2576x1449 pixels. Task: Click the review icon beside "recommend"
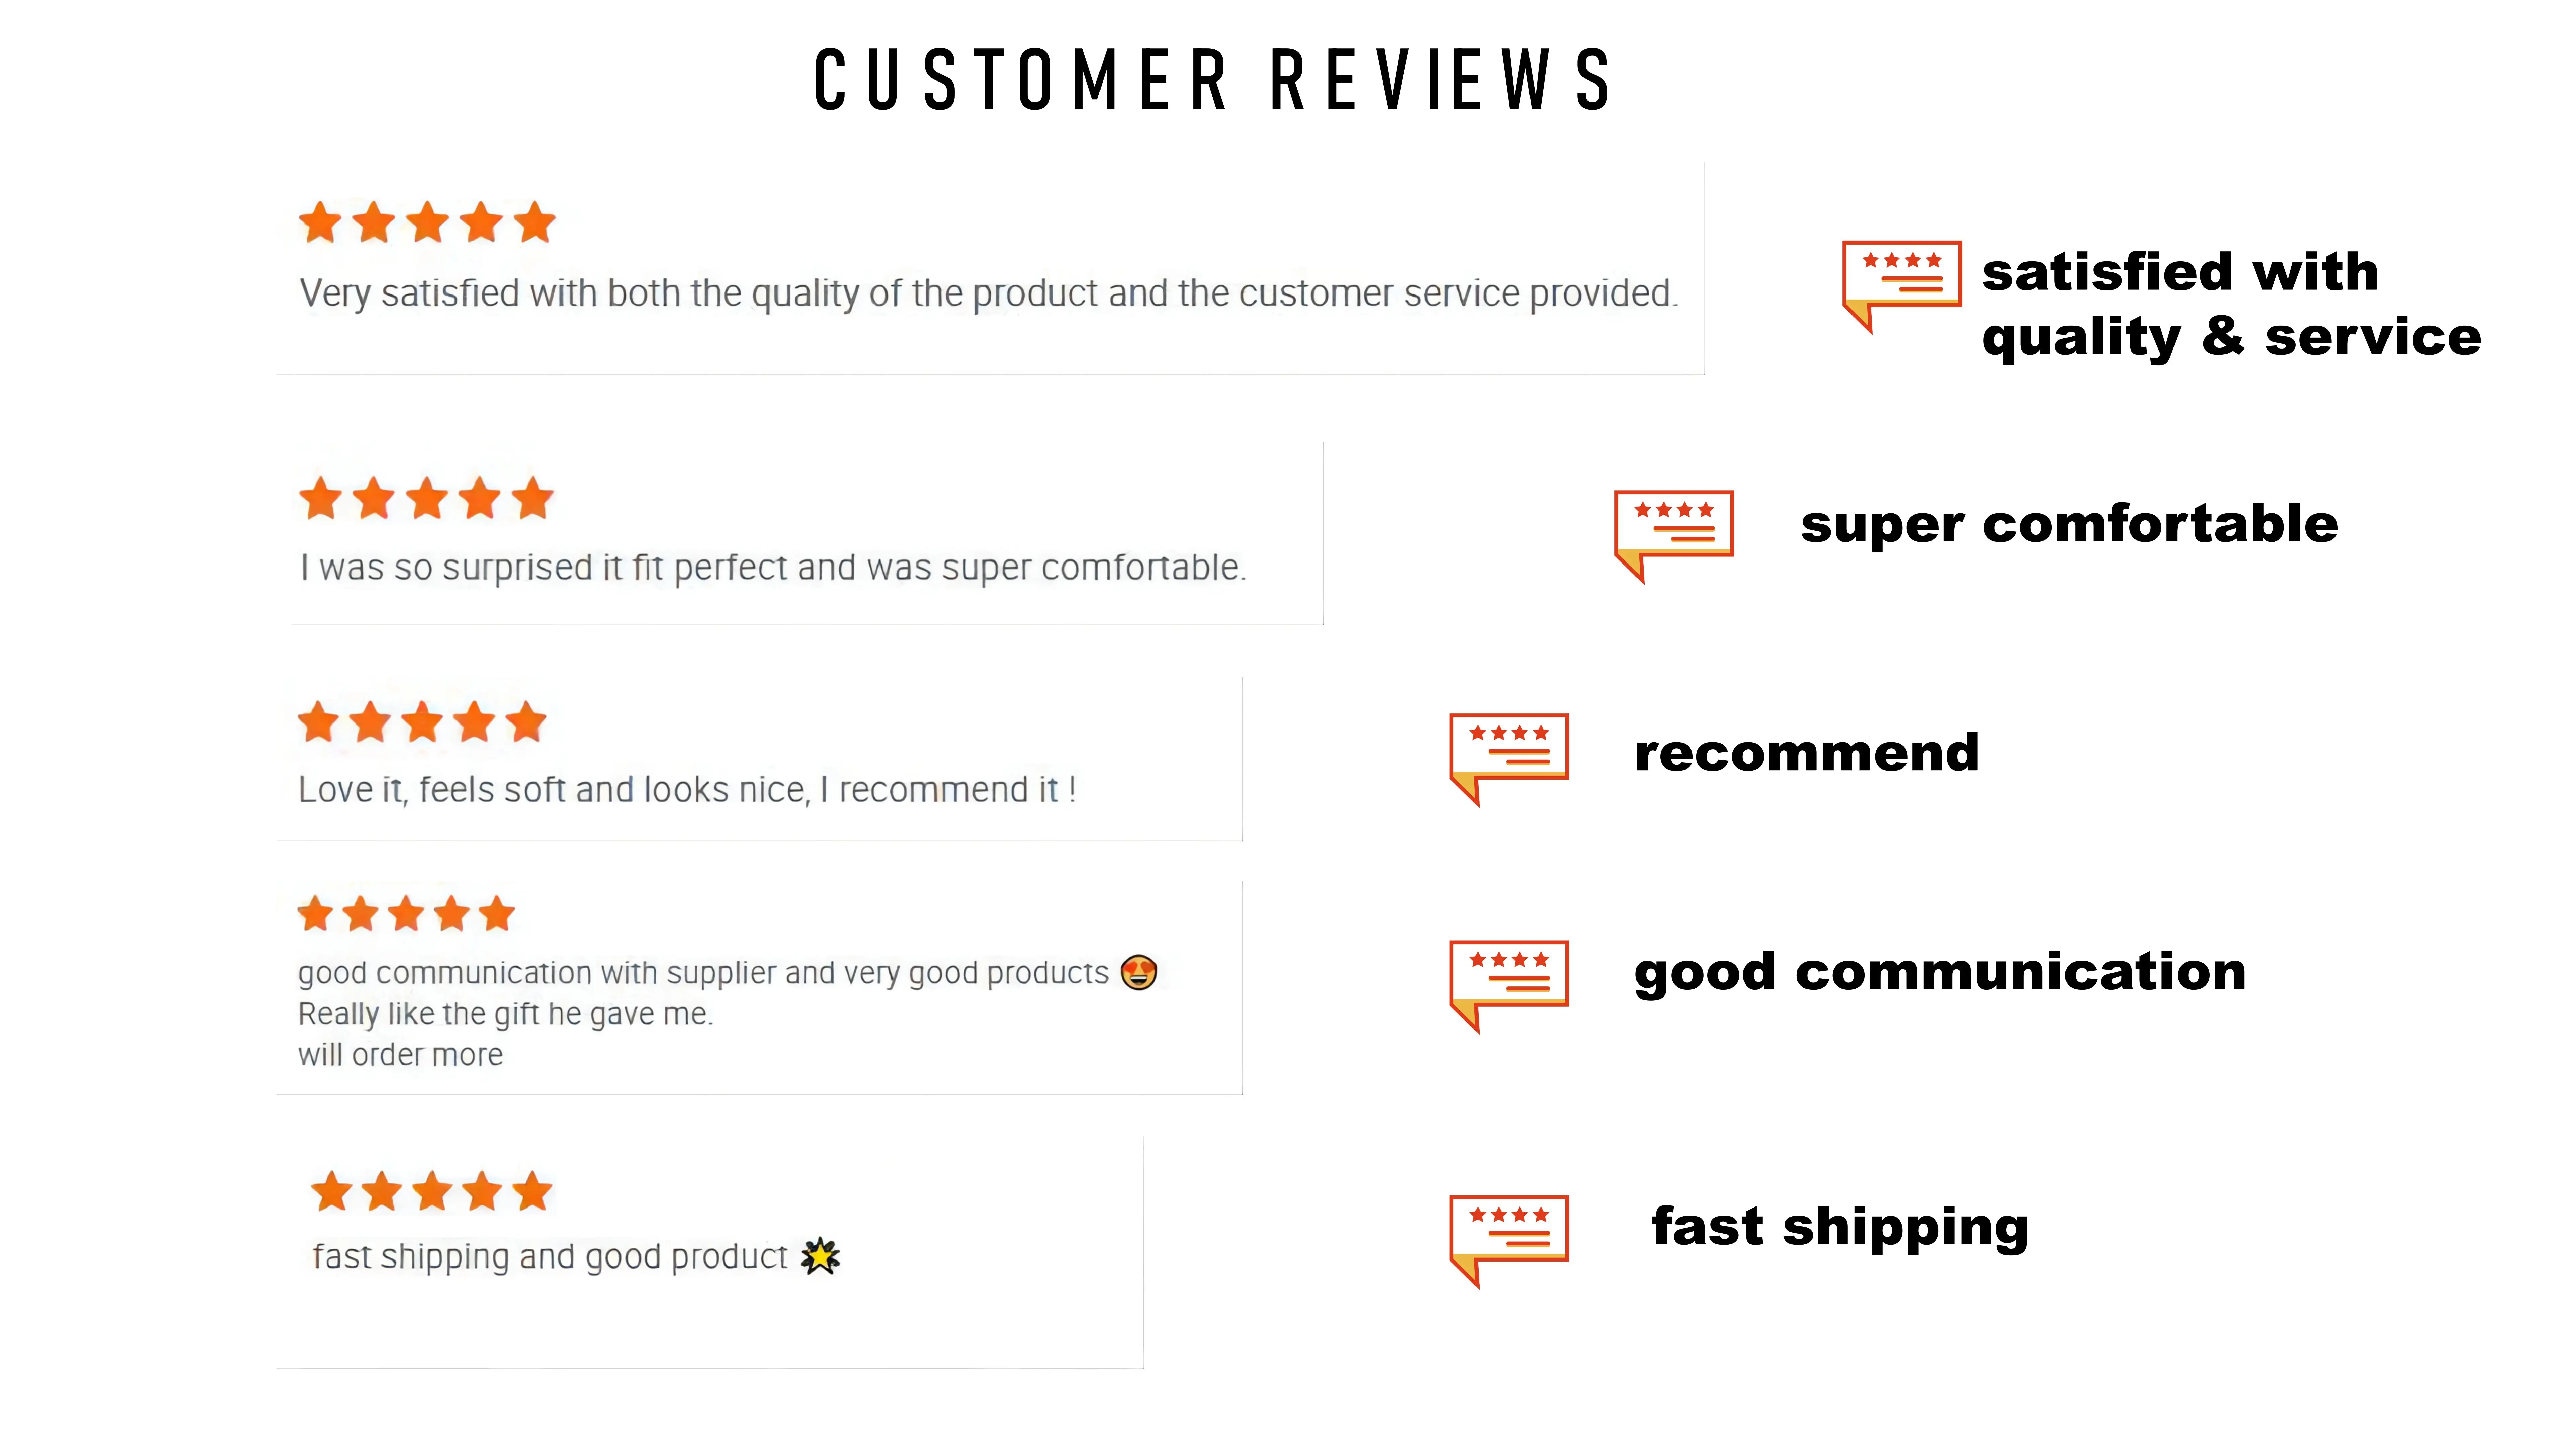coord(1508,756)
